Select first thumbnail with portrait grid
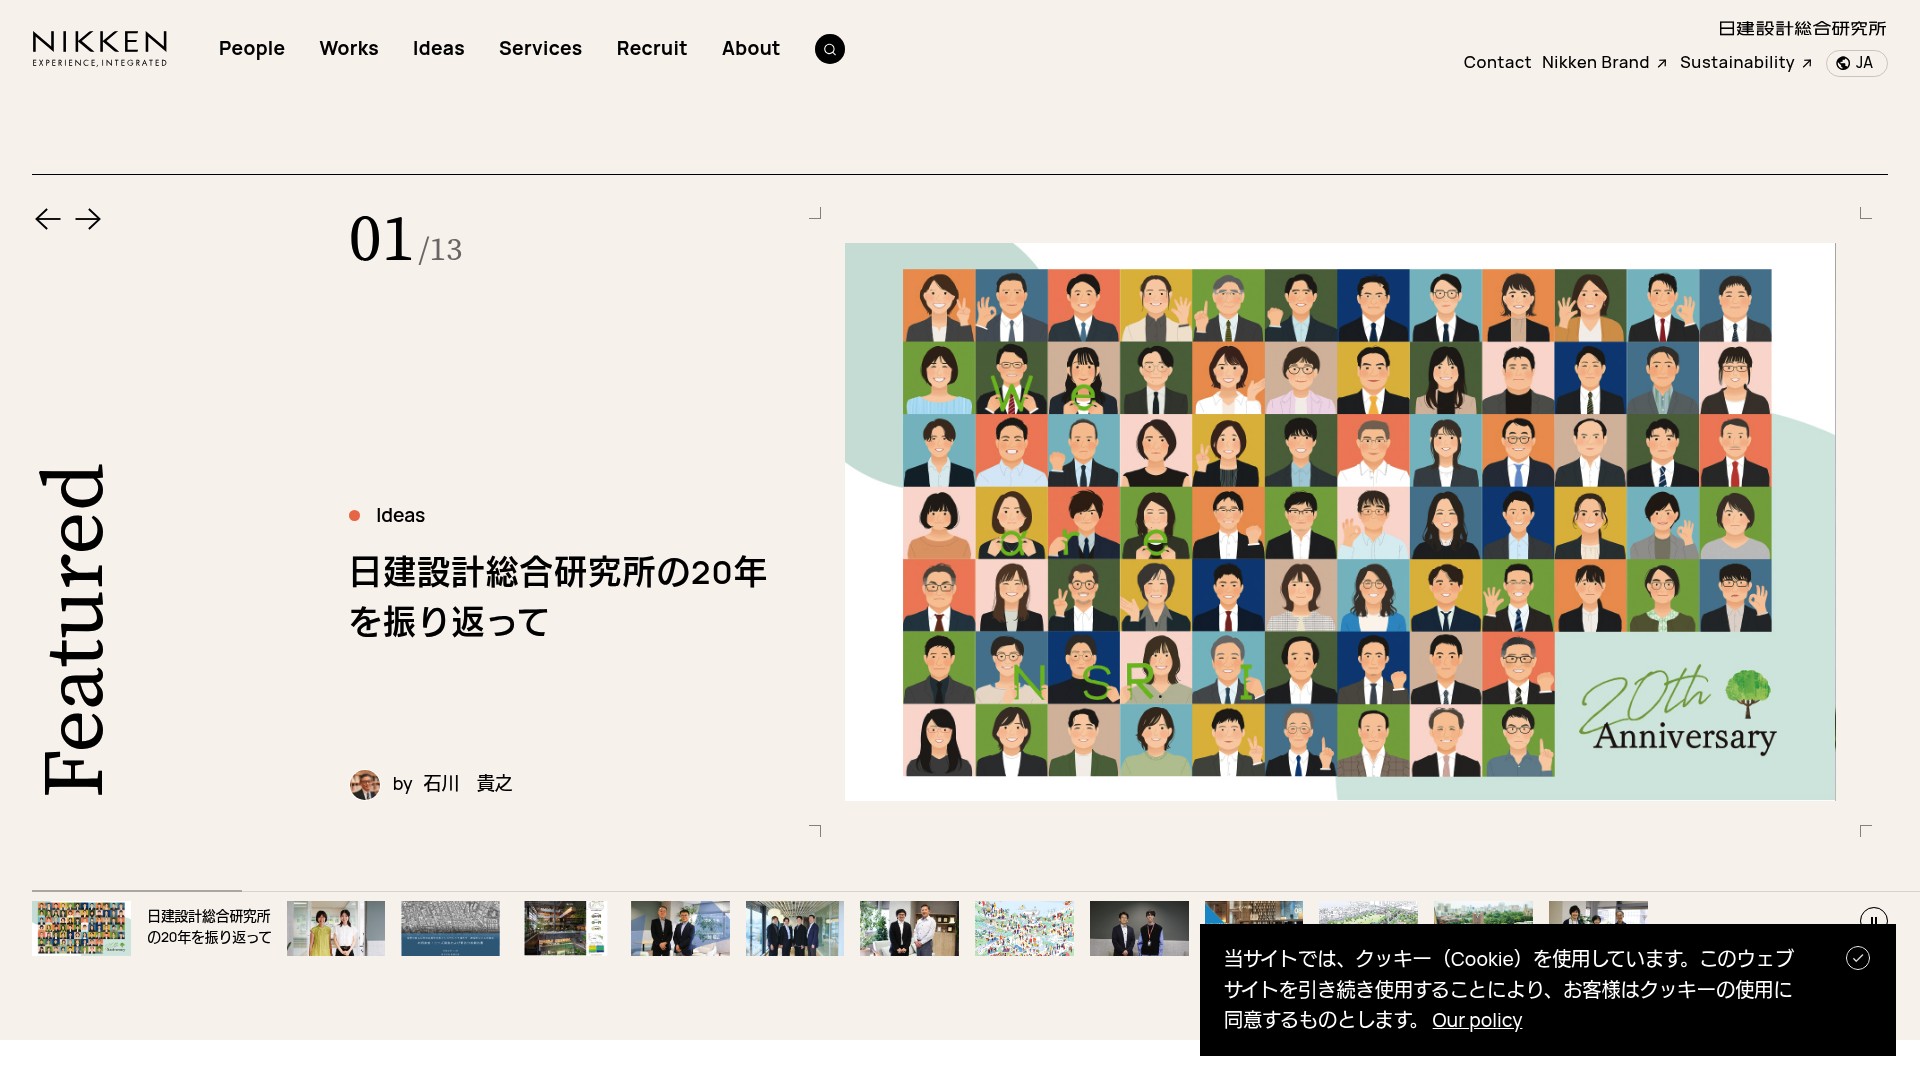The width and height of the screenshot is (1920, 1080). [x=81, y=928]
